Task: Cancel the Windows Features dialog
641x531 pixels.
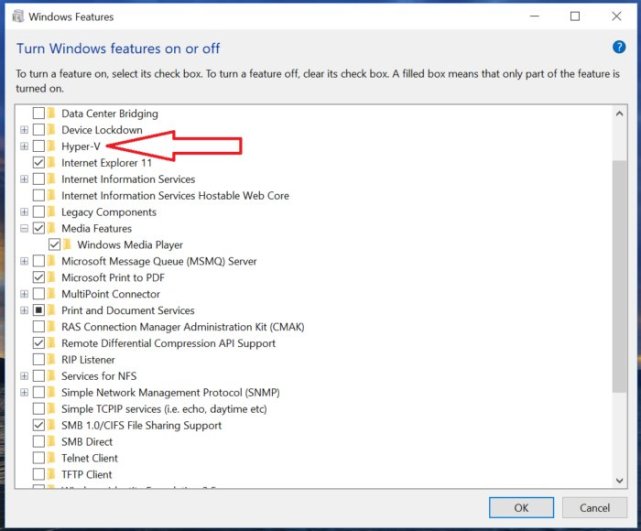Action: tap(594, 508)
